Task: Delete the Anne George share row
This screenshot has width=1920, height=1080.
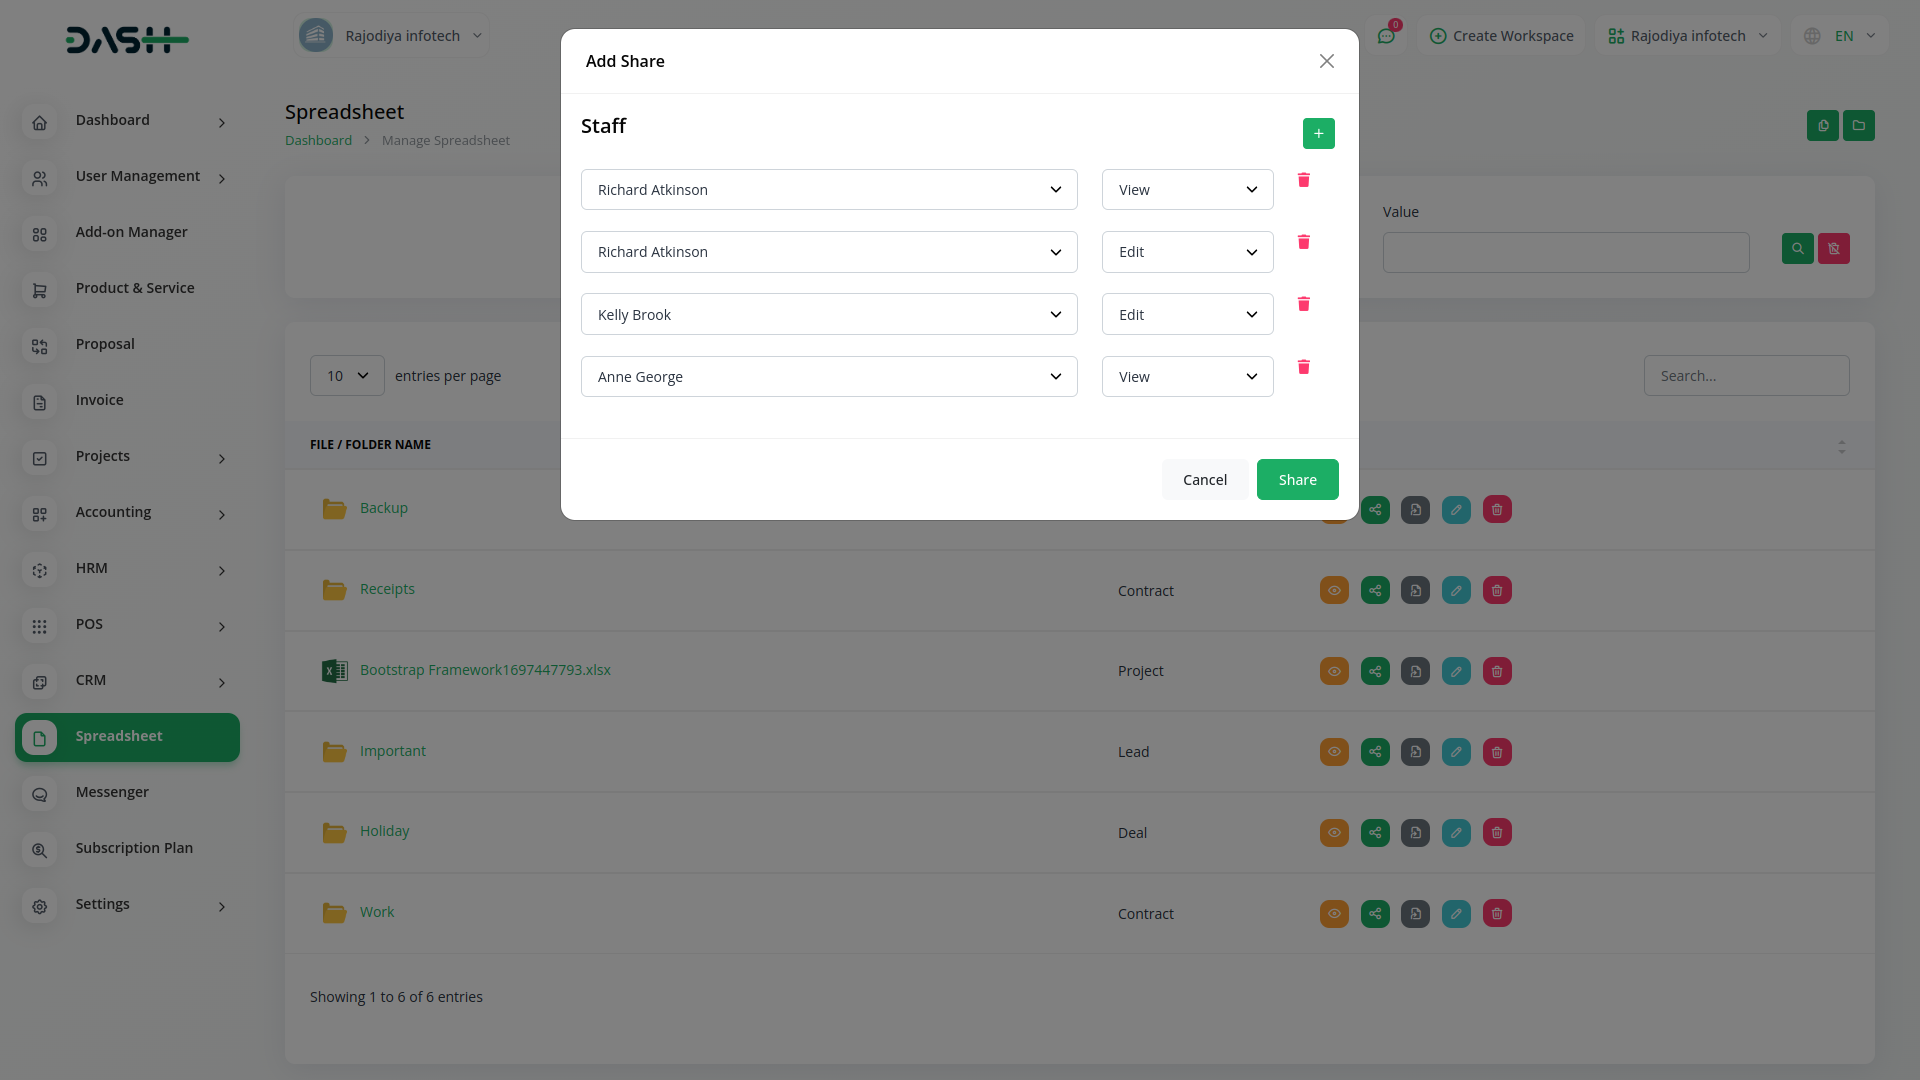Action: (1303, 367)
